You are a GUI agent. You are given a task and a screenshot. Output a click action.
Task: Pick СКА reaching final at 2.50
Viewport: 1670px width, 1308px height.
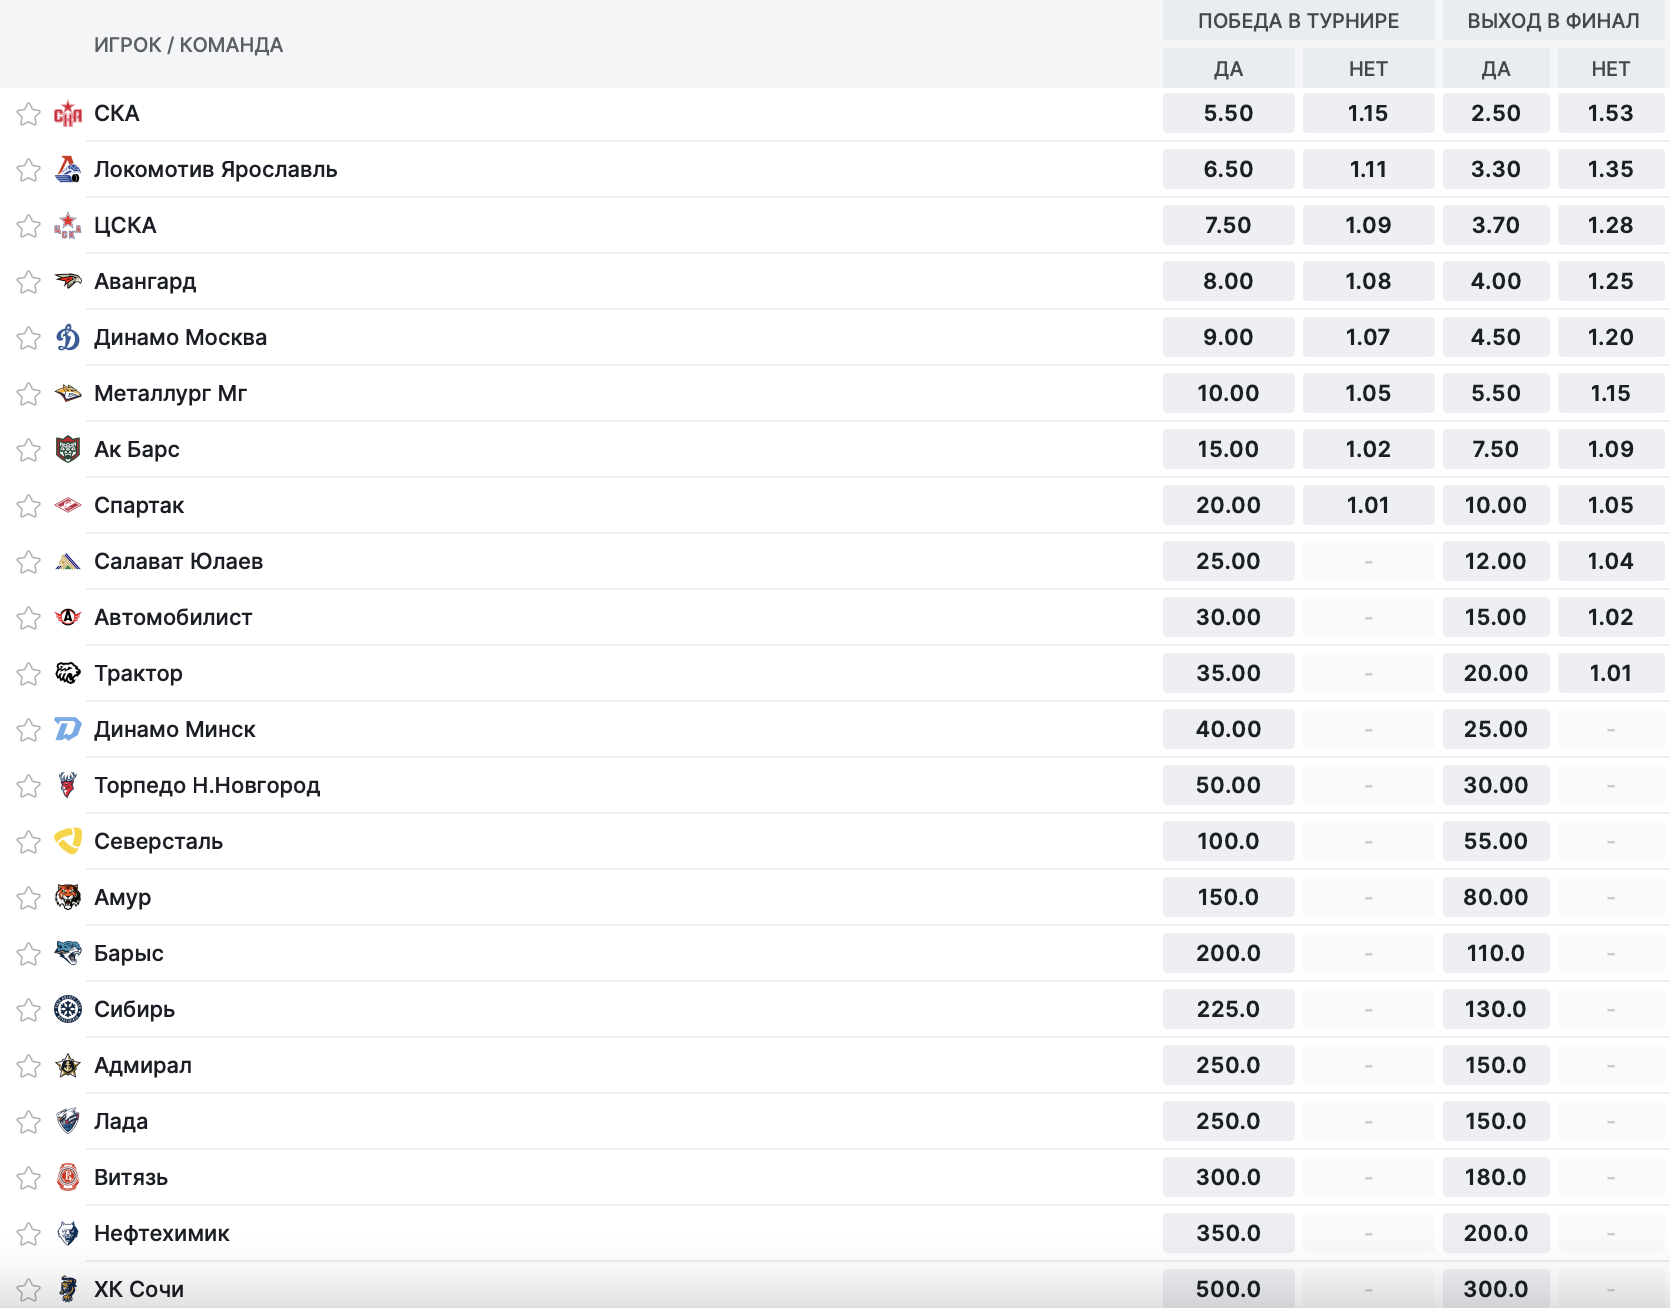coord(1496,113)
